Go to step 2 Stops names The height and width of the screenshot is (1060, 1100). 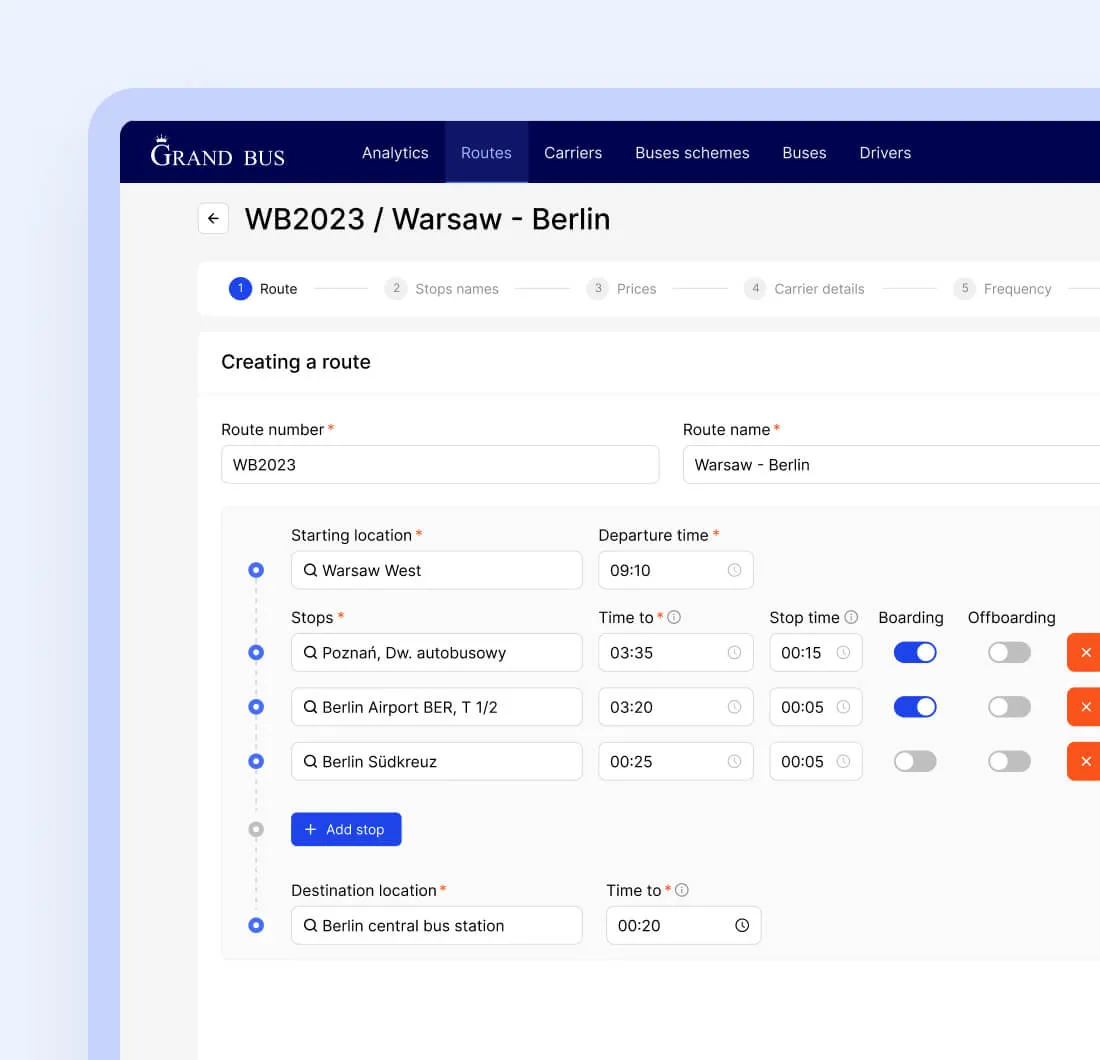click(x=442, y=288)
